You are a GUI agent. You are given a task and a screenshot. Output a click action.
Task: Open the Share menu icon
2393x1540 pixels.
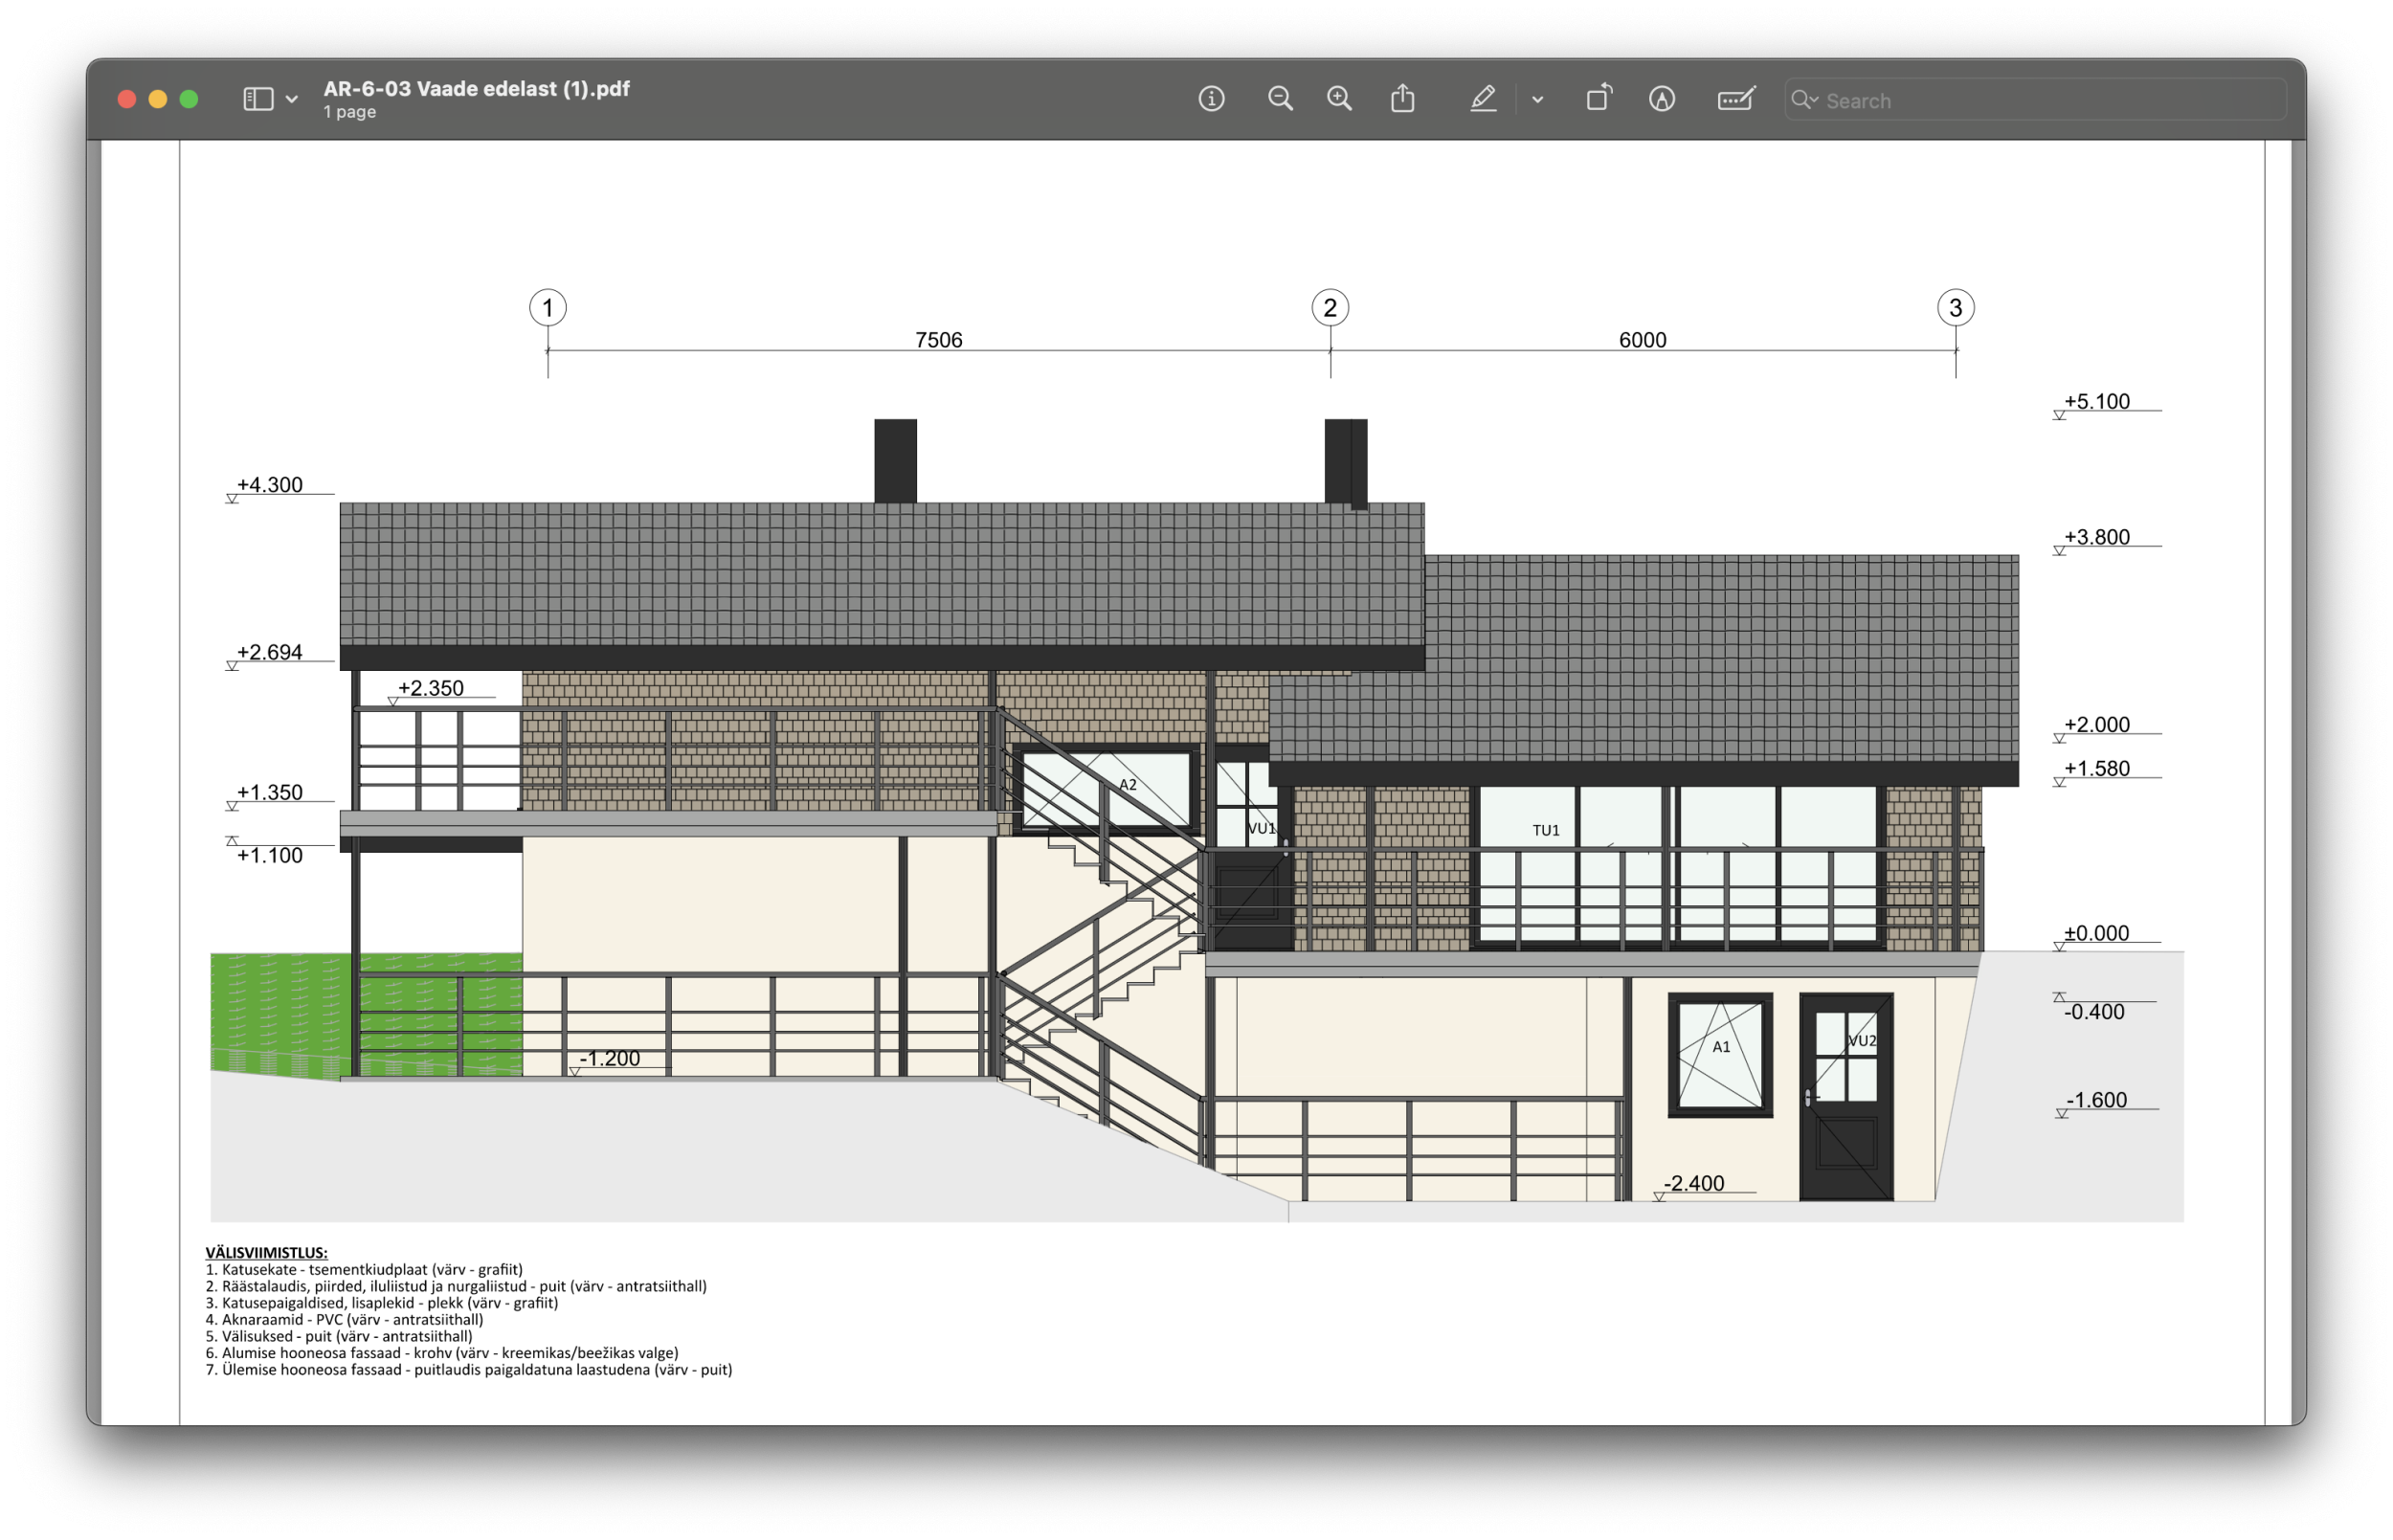click(x=1402, y=99)
